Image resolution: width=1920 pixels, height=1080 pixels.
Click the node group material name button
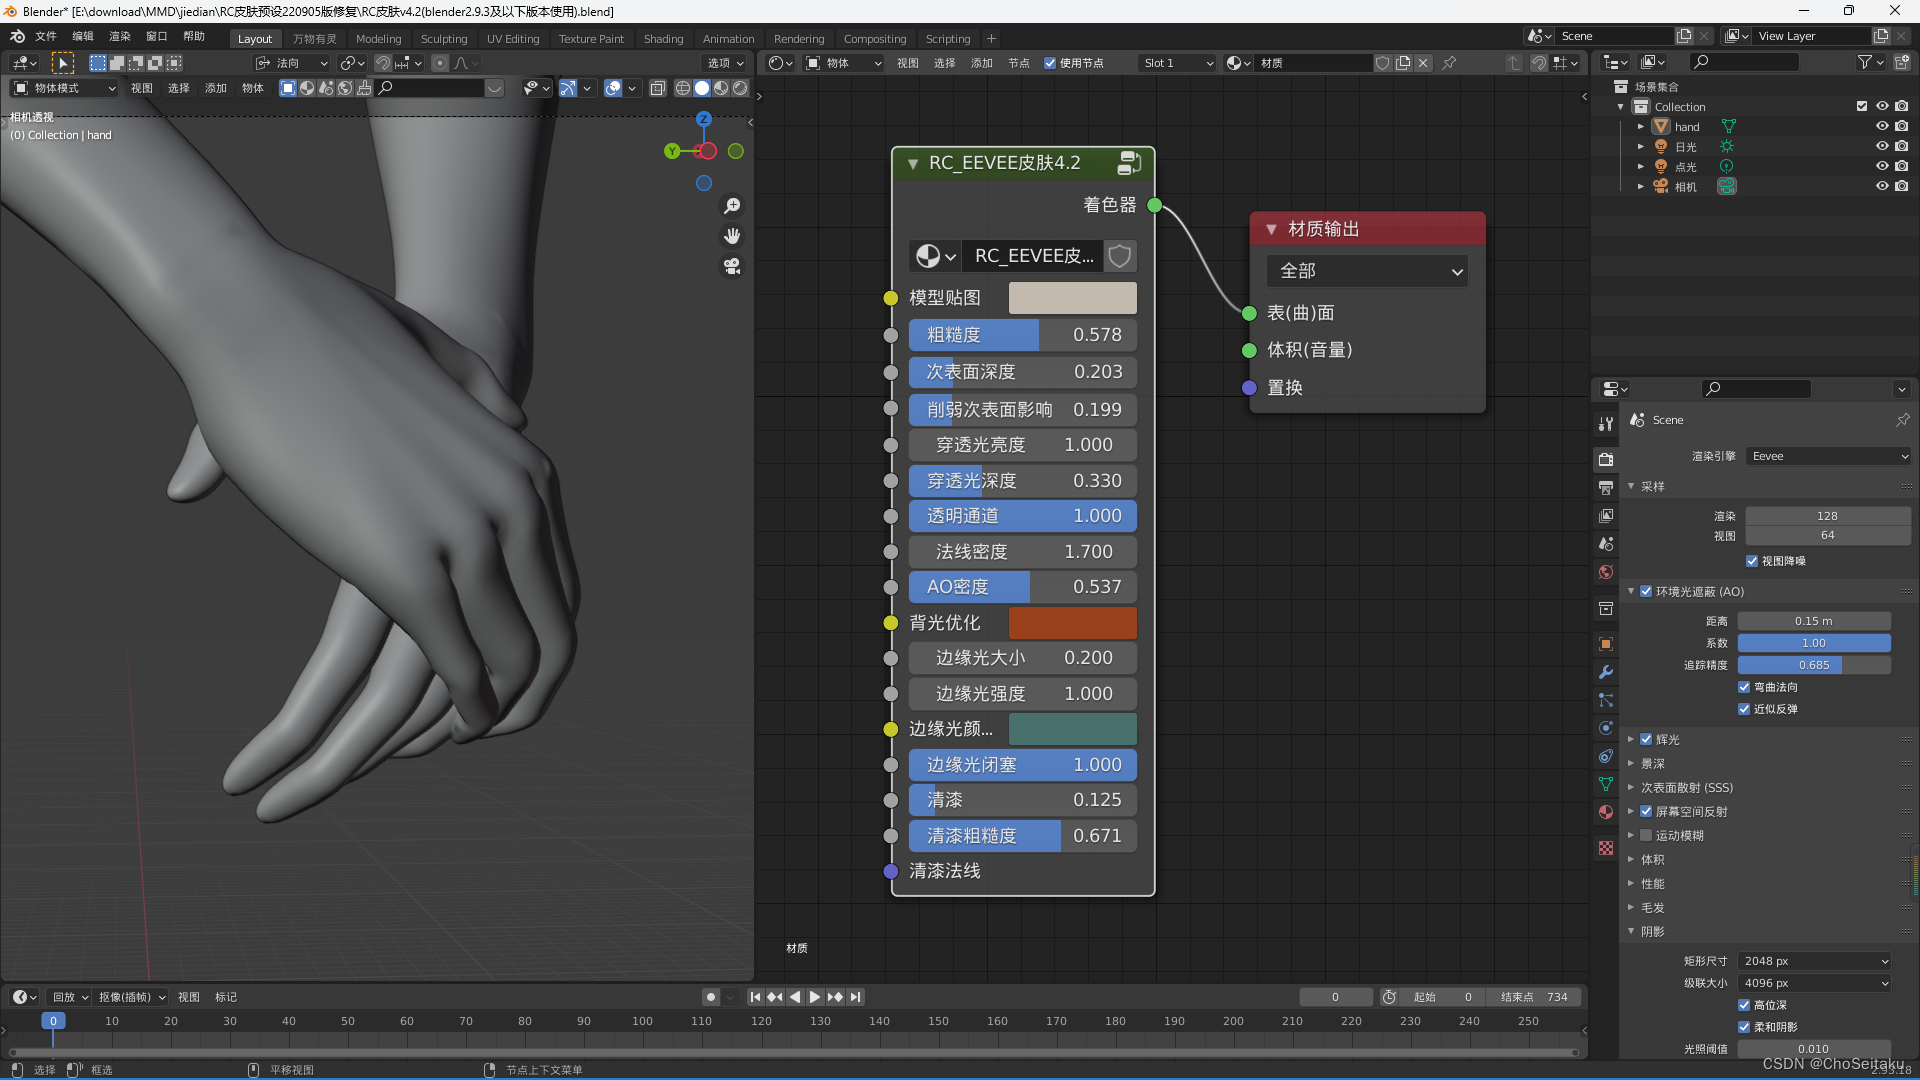point(1033,256)
